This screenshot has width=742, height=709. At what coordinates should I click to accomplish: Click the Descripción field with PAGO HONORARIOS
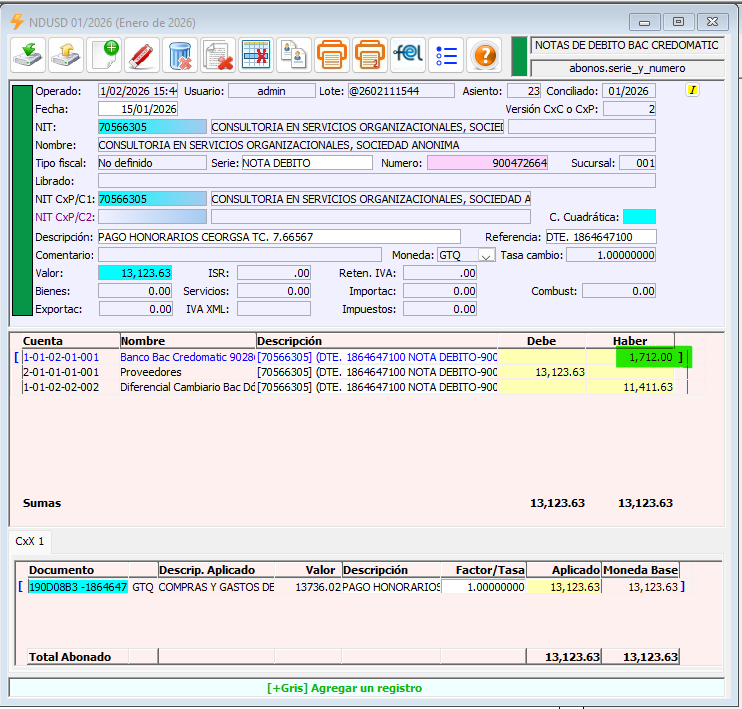click(278, 237)
